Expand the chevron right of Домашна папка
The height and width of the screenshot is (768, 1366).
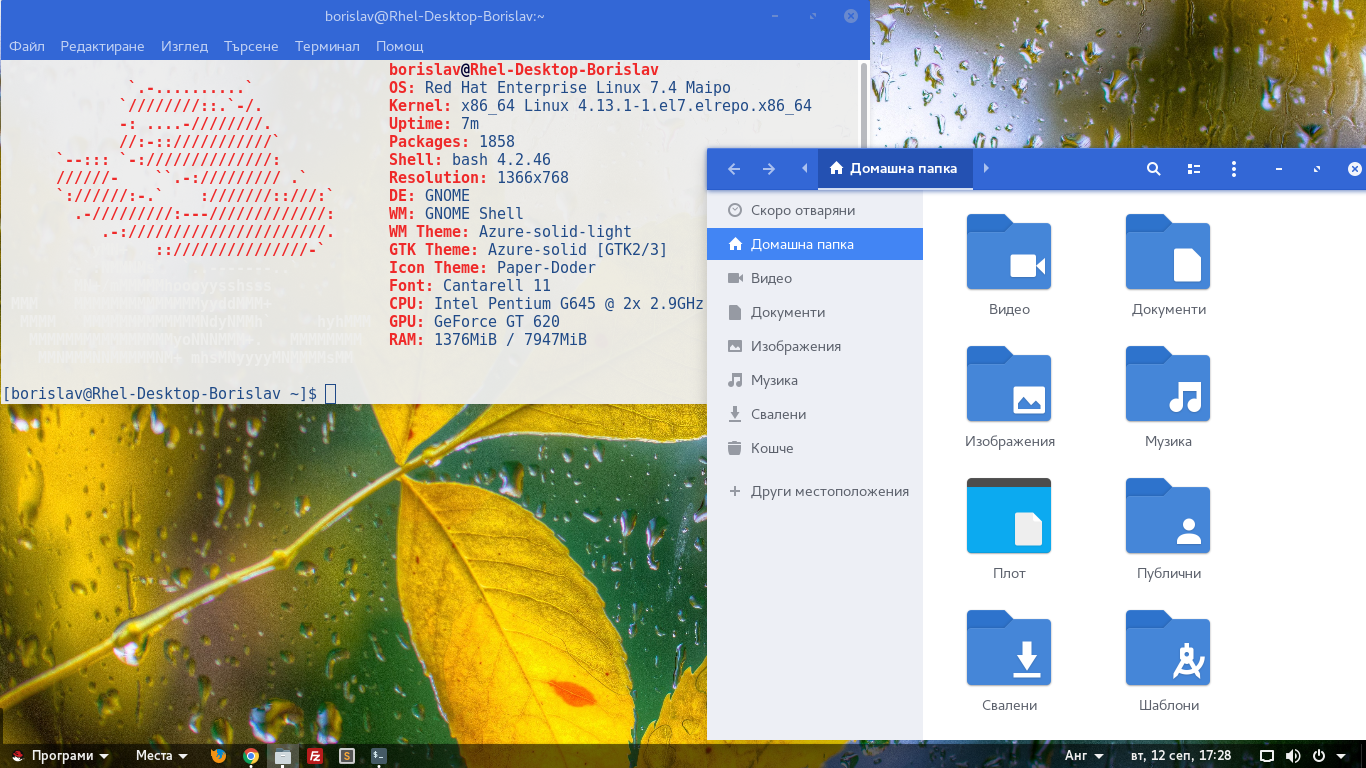[x=986, y=169]
